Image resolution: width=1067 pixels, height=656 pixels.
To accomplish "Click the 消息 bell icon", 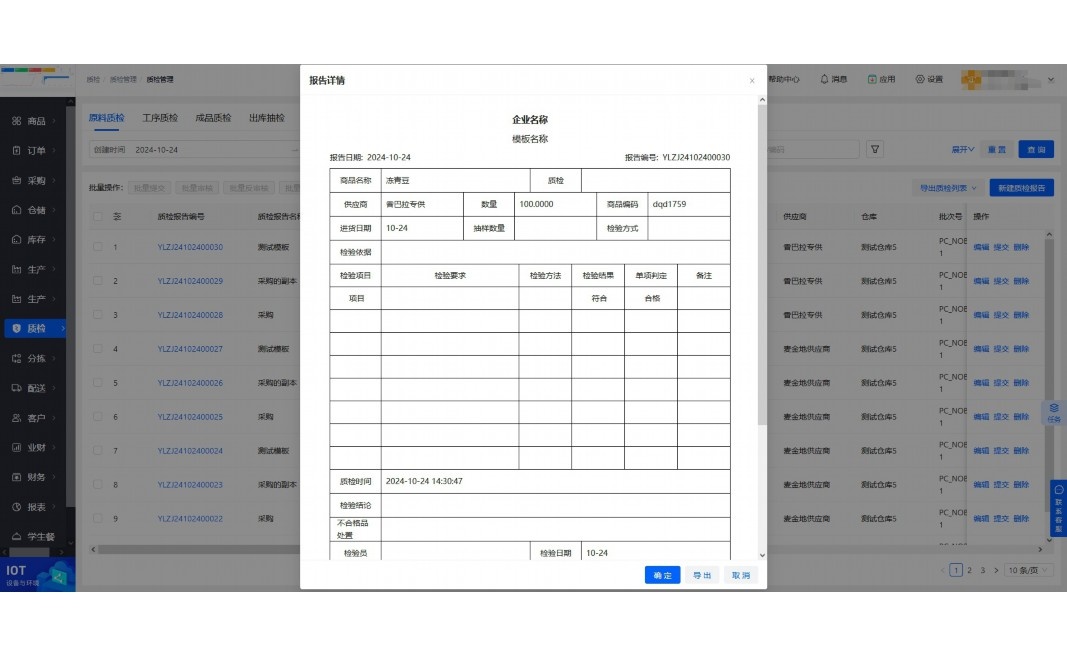I will [x=824, y=79].
